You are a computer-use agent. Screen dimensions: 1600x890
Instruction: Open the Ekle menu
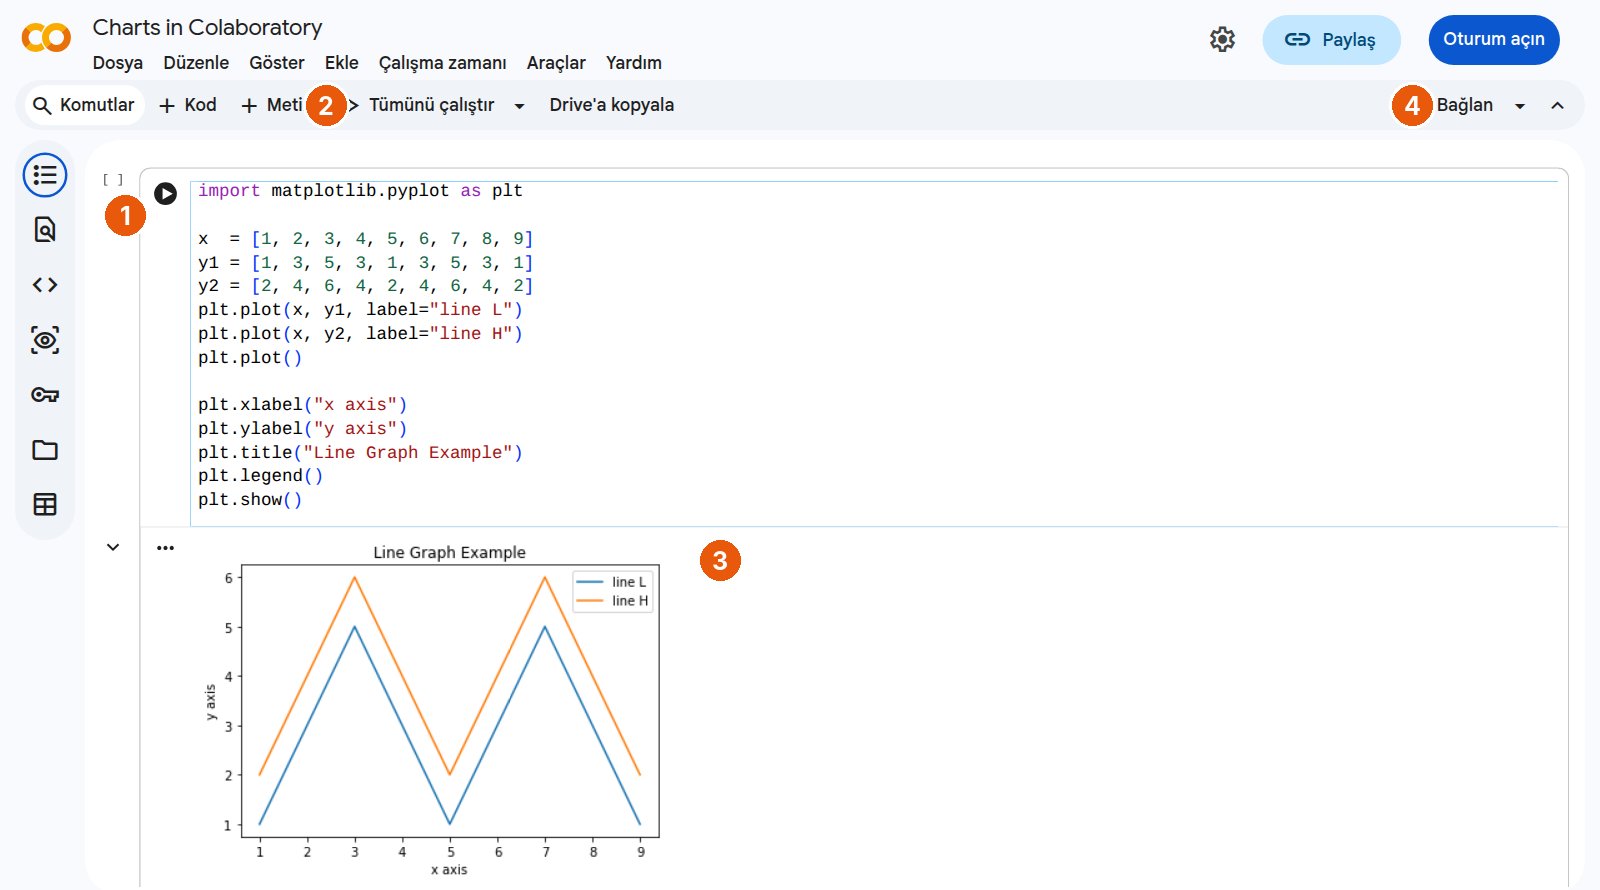click(x=342, y=63)
